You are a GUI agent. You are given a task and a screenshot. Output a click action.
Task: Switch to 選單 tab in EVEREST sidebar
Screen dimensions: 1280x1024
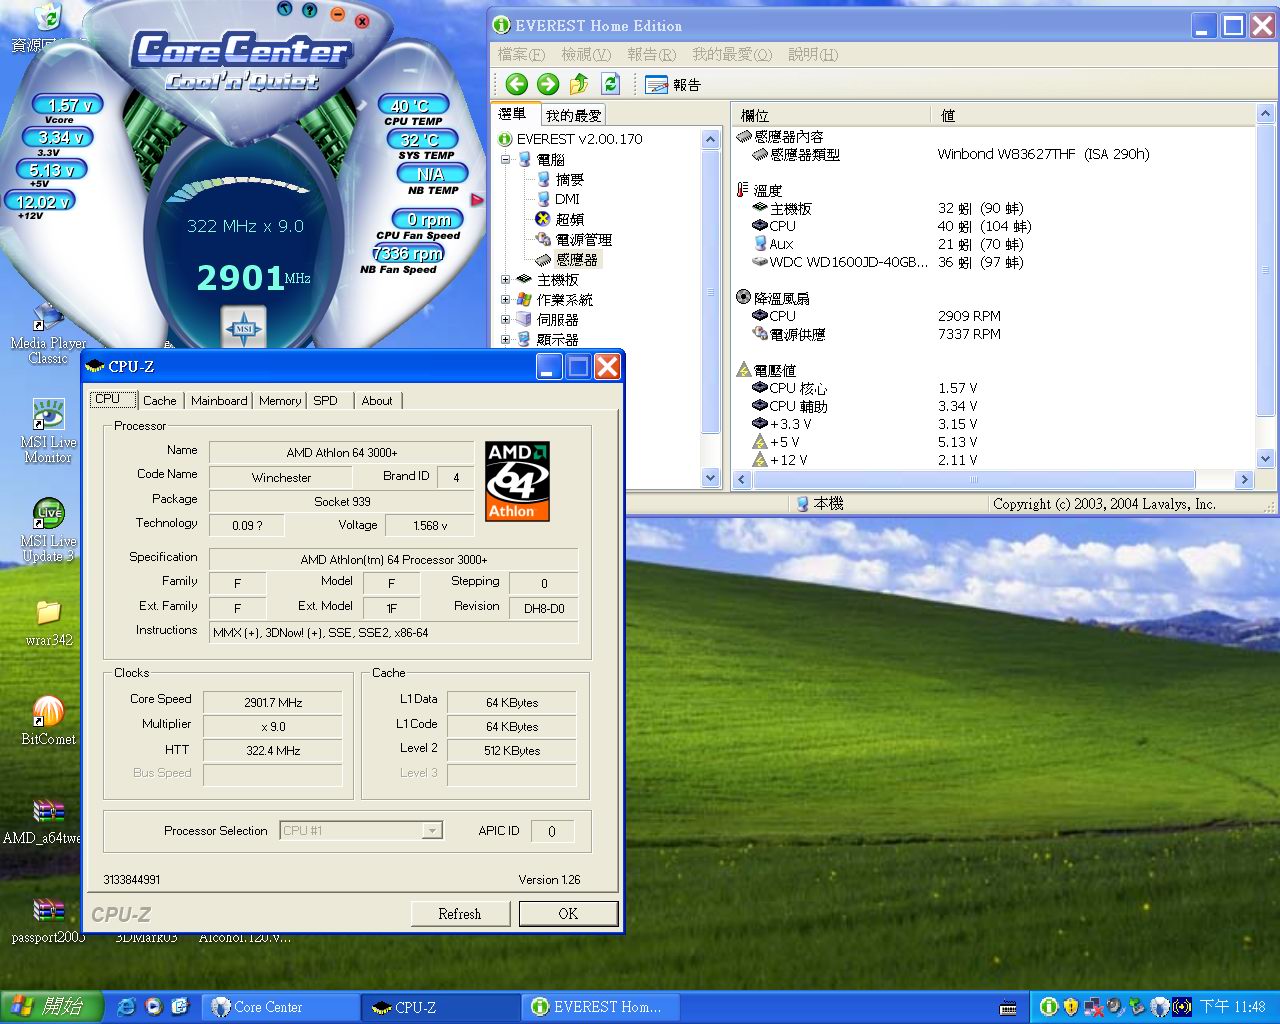tap(513, 114)
